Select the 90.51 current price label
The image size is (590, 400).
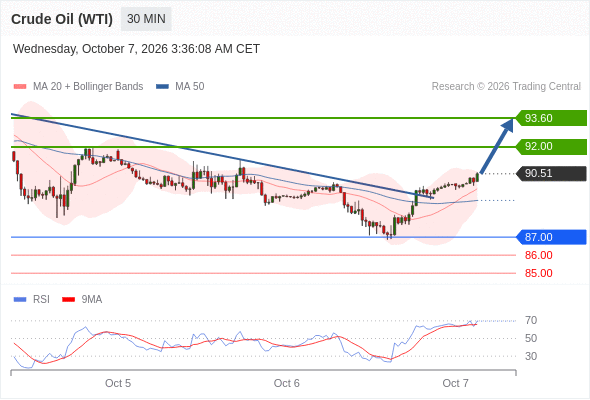click(551, 173)
